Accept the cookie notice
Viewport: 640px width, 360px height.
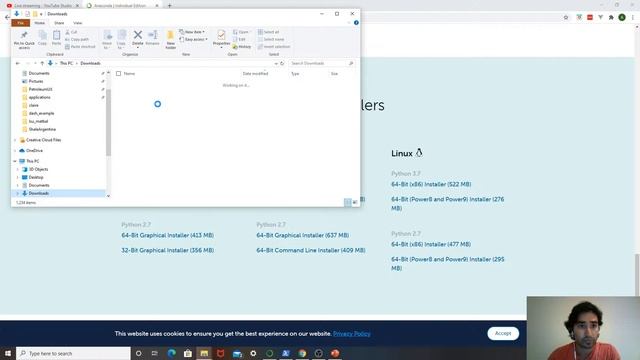pos(503,333)
